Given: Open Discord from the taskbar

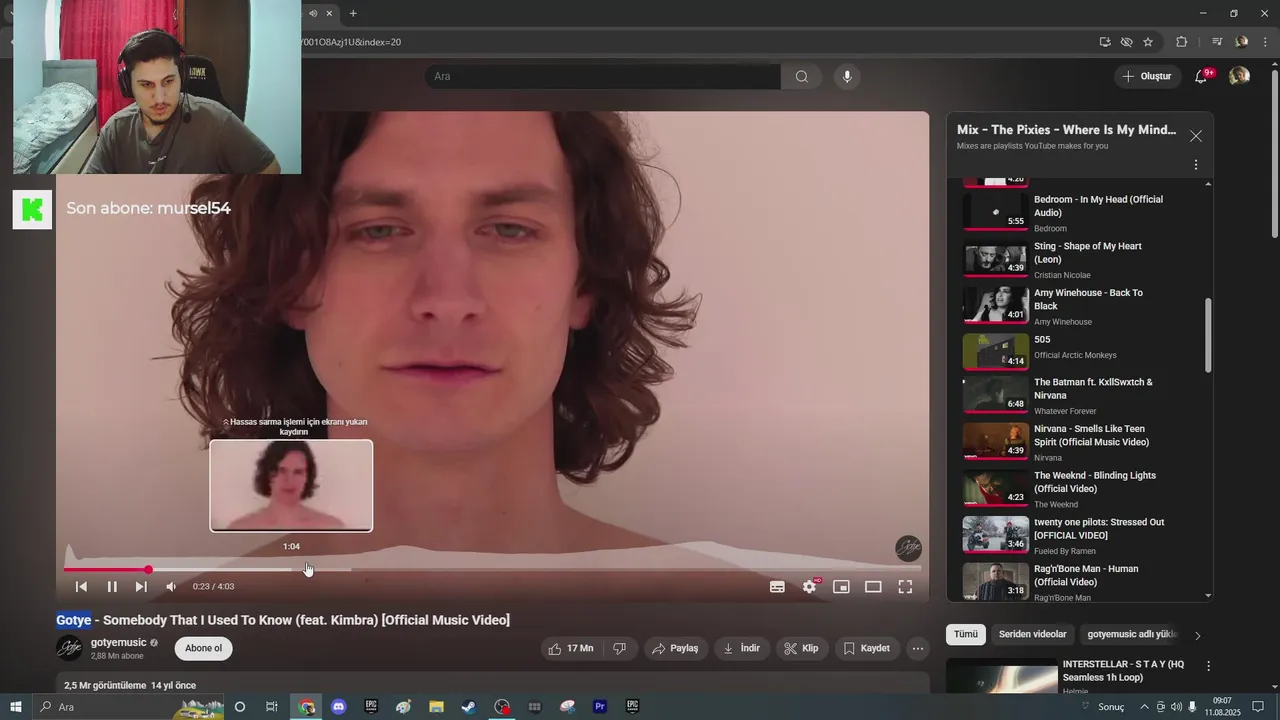Looking at the screenshot, I should pyautogui.click(x=338, y=707).
